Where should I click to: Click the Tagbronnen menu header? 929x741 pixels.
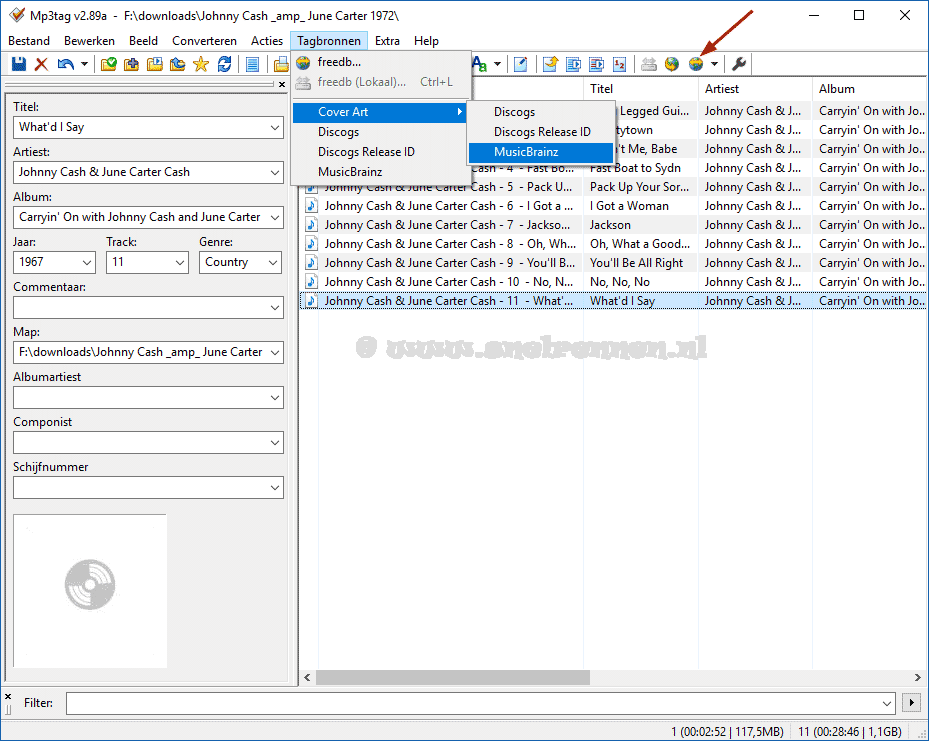(329, 41)
